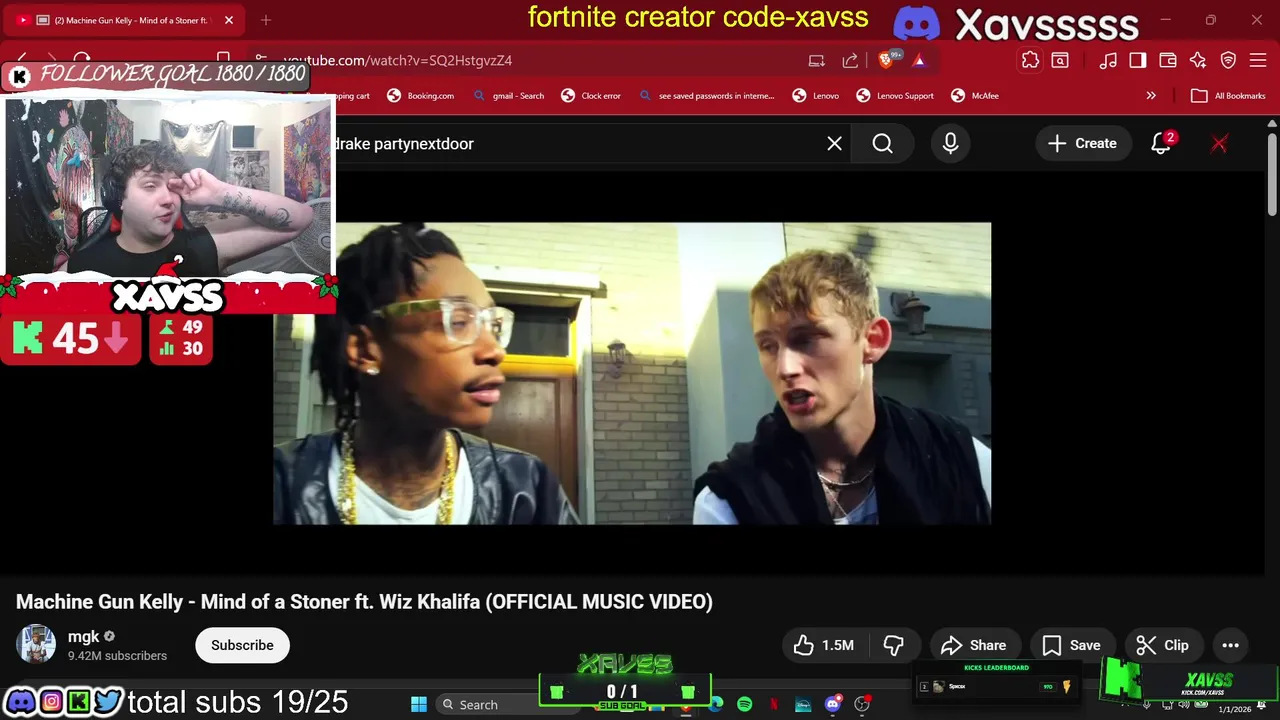Dislike the video with thumbs down
The height and width of the screenshot is (720, 1280).
(x=894, y=645)
